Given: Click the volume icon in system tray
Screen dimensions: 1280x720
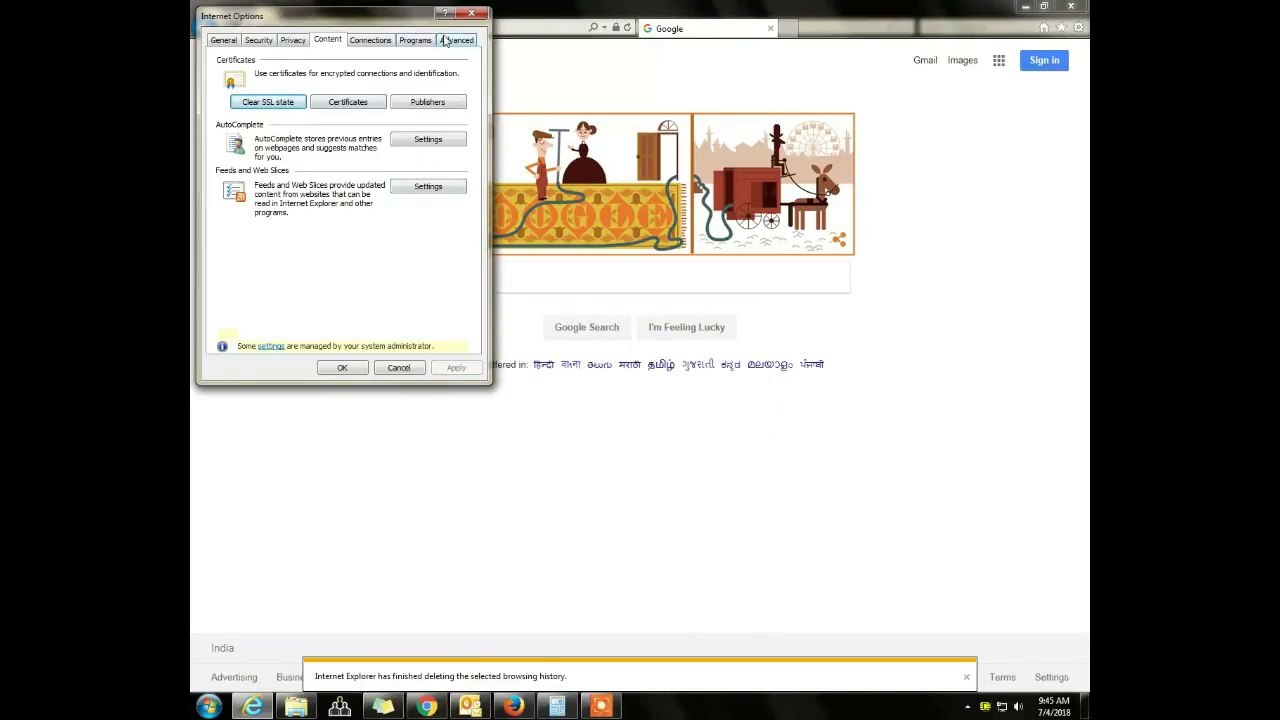Looking at the screenshot, I should 1018,707.
